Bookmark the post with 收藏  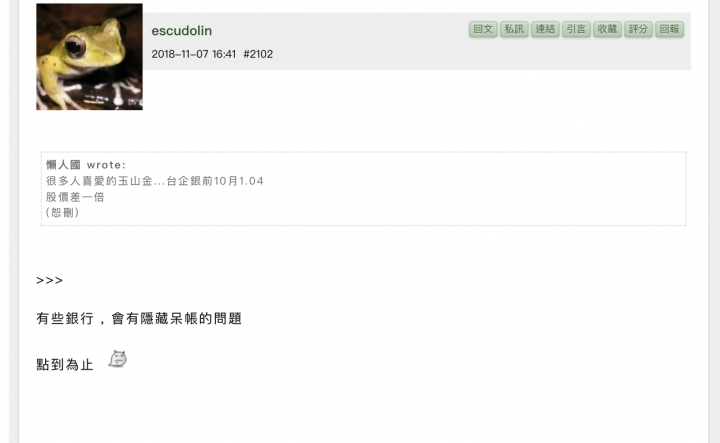[607, 29]
